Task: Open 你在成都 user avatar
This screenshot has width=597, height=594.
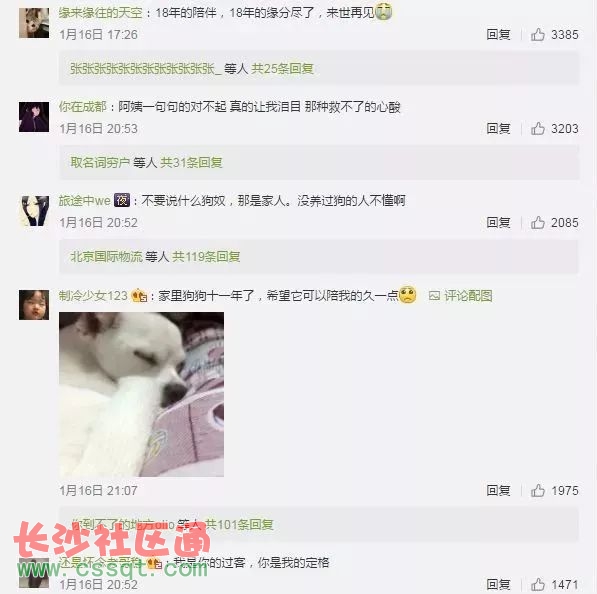Action: pyautogui.click(x=34, y=117)
